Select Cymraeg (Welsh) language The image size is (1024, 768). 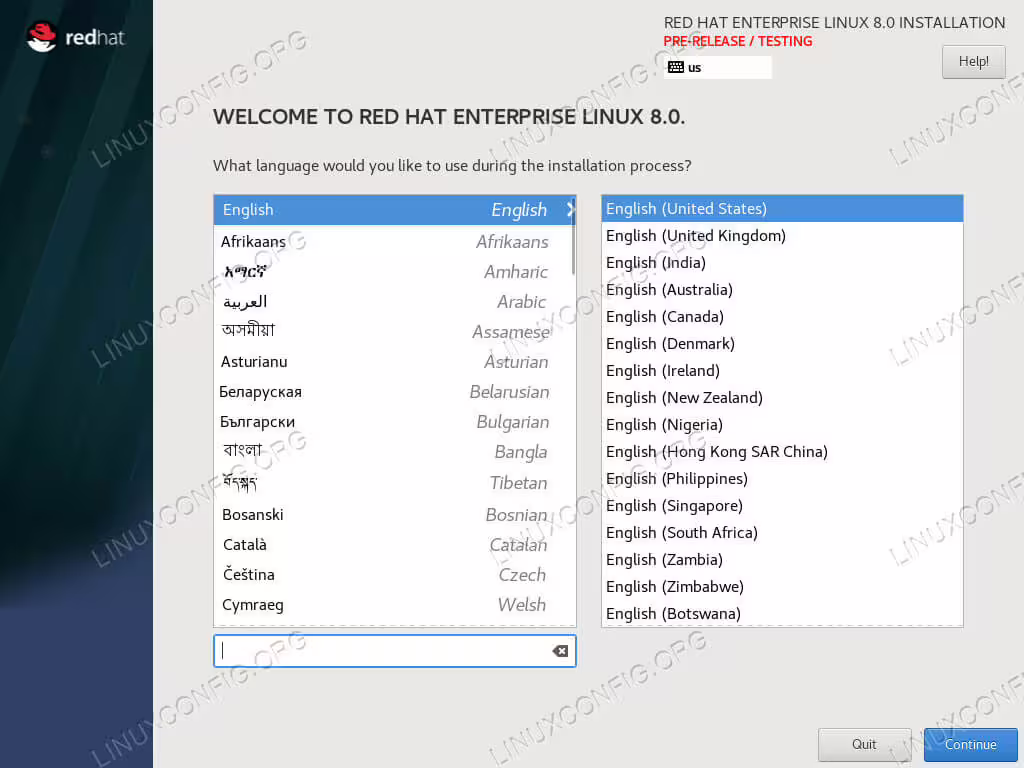pyautogui.click(x=394, y=605)
